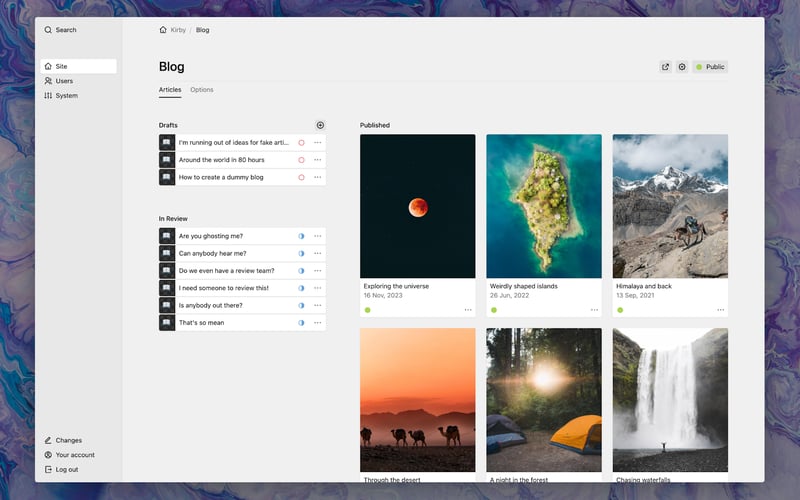Viewport: 800px width, 500px height.
Task: Click green status dot of 'Exploring the universe'
Action: tap(368, 310)
